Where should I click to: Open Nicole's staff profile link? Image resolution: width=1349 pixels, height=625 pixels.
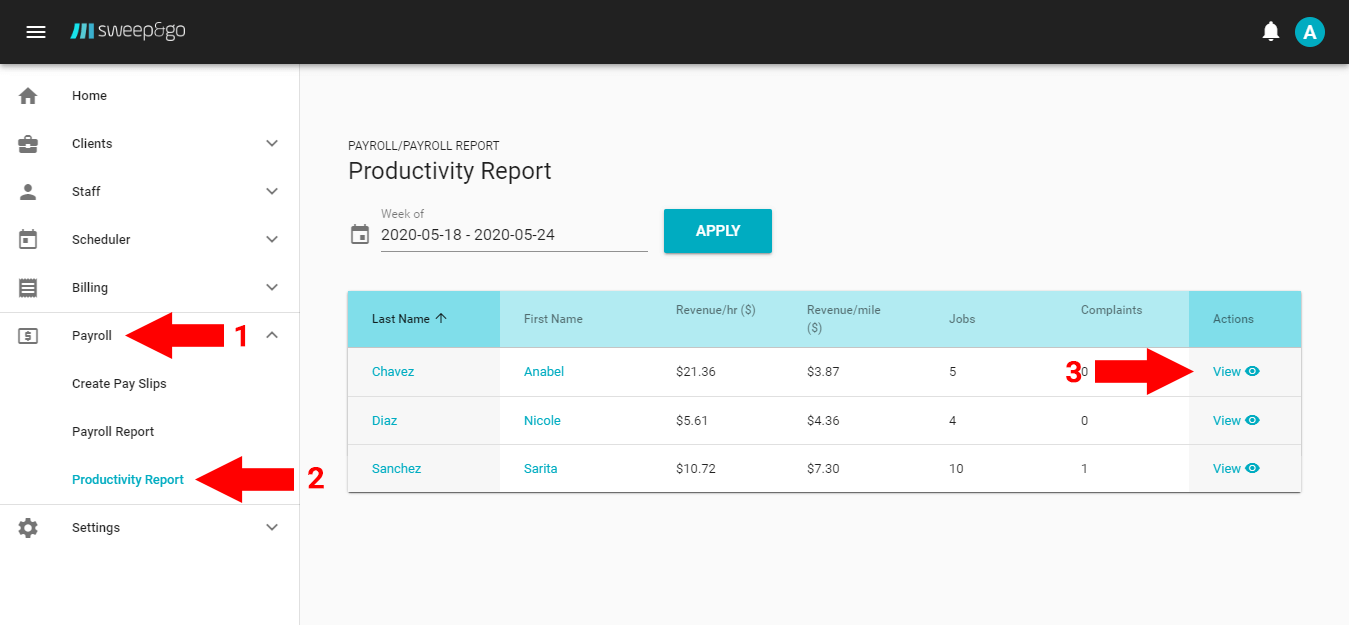(542, 421)
